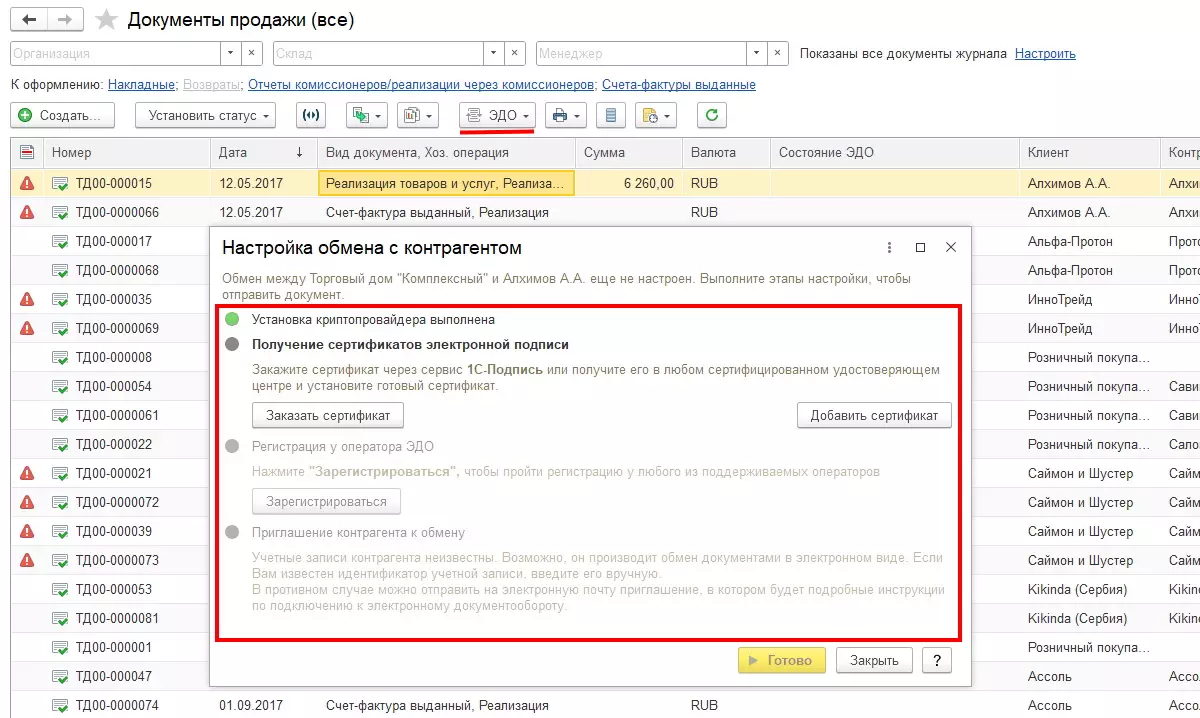Click posted-document icon in row ТД00-000015
This screenshot has width=1200, height=718.
click(x=61, y=183)
